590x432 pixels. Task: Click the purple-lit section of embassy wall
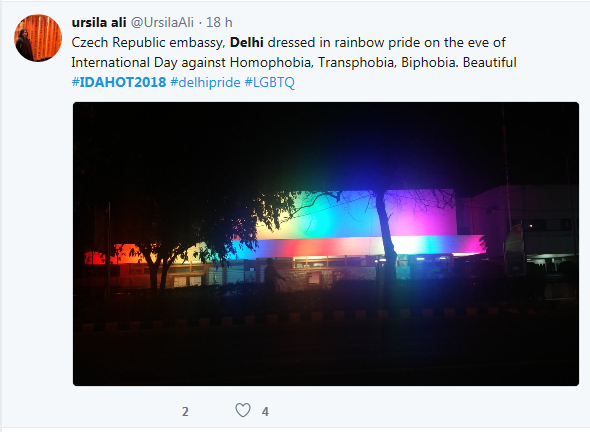420,213
